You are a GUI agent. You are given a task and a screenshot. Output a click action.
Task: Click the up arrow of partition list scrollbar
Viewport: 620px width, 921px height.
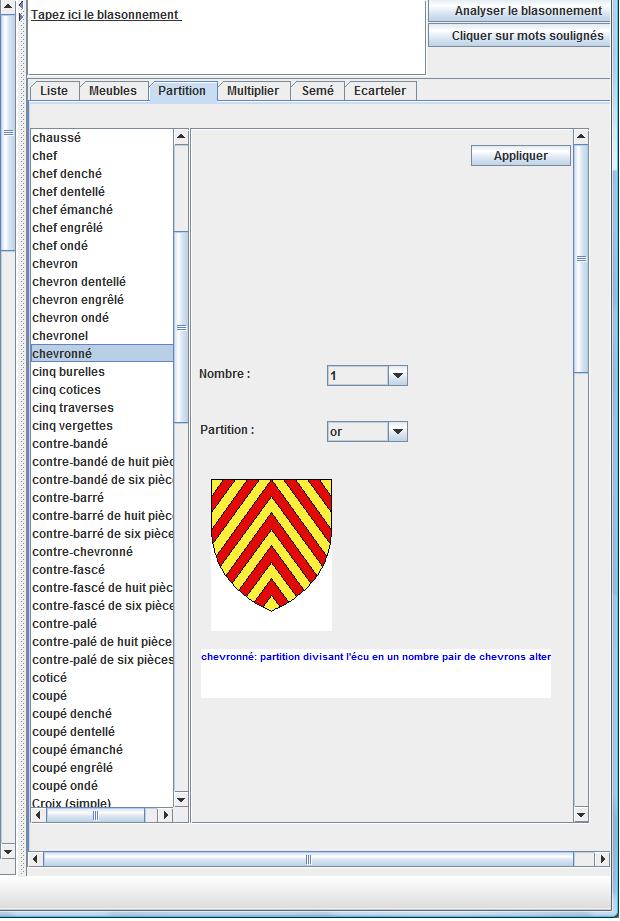pos(181,137)
